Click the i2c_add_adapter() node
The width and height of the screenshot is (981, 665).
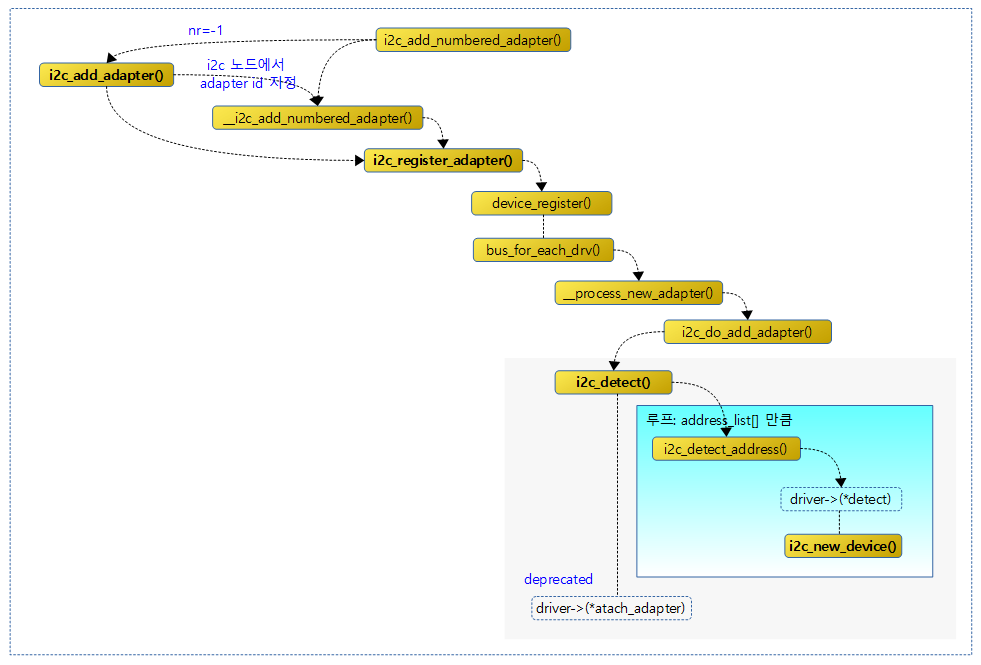pos(106,75)
